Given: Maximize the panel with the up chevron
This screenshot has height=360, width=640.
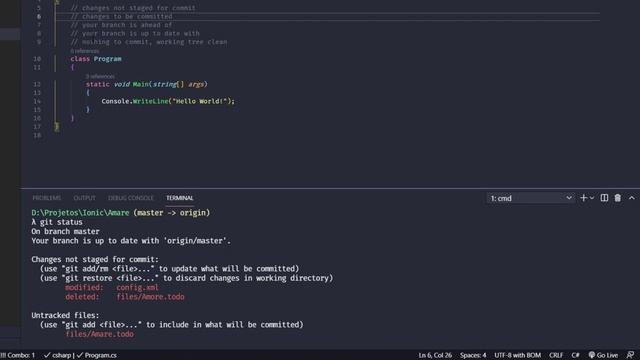Looking at the screenshot, I should click(x=631, y=198).
